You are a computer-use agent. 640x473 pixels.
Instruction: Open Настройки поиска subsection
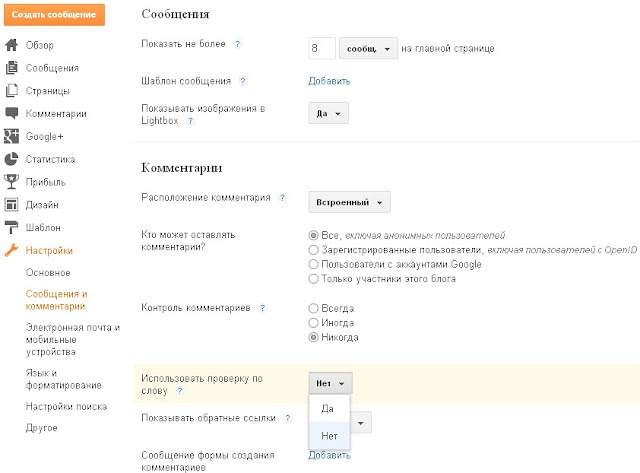point(67,406)
